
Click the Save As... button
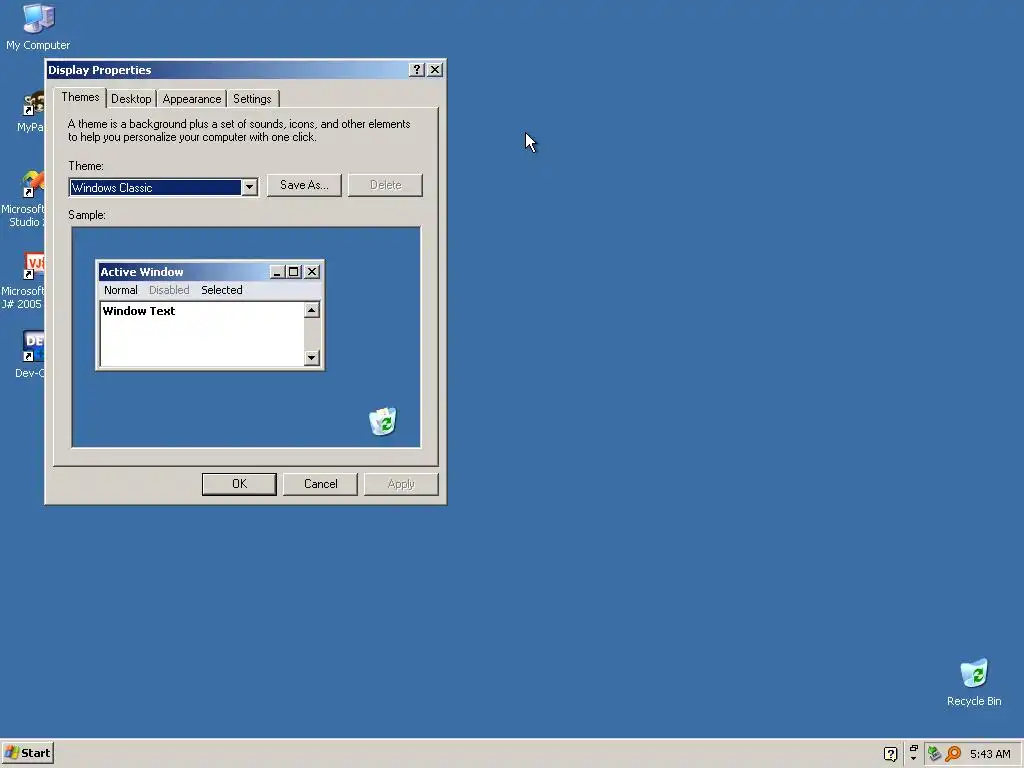[304, 185]
